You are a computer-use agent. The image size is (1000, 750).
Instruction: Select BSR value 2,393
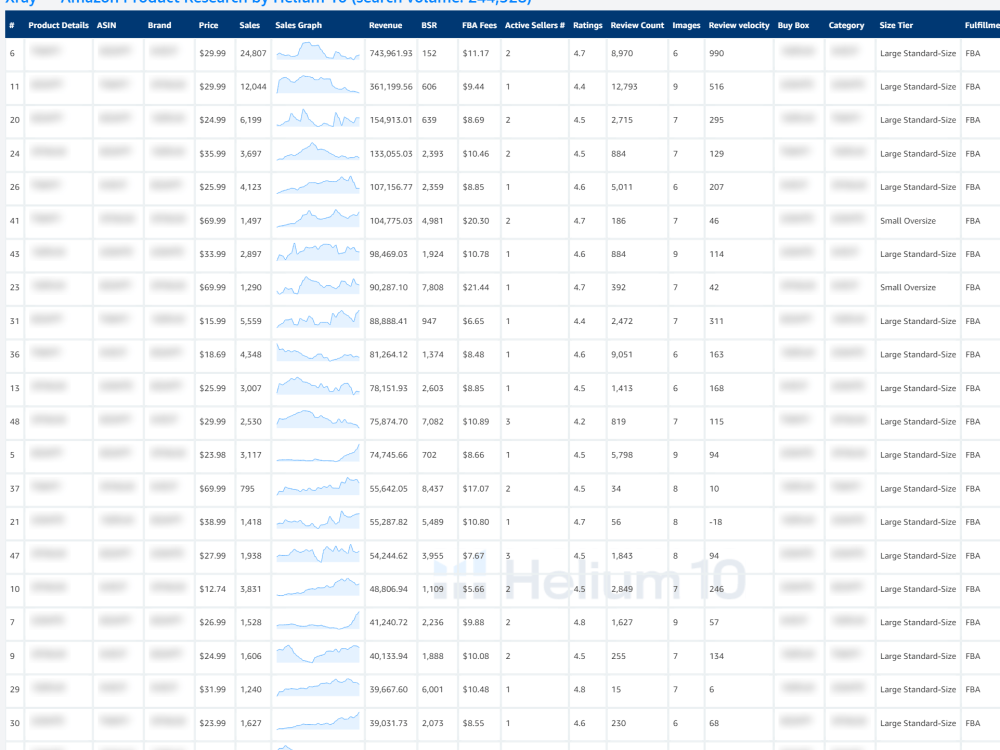pos(432,154)
